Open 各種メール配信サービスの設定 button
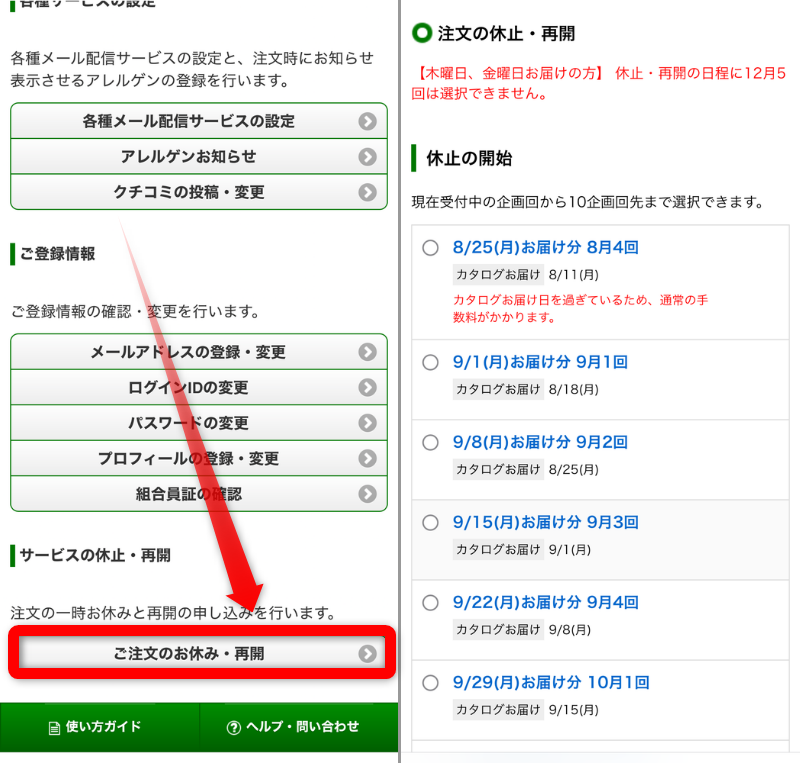 click(x=198, y=121)
